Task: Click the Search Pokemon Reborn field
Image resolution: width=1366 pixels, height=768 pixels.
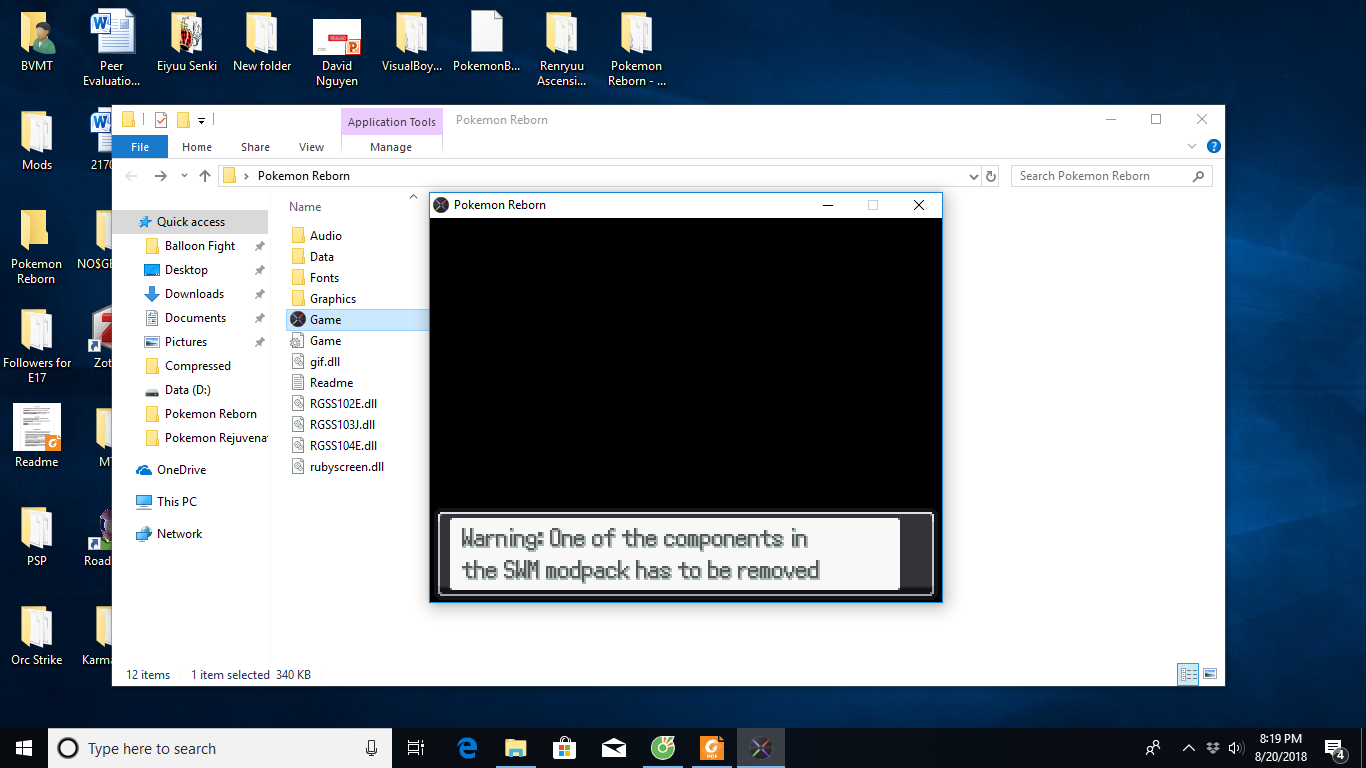Action: pyautogui.click(x=1100, y=176)
